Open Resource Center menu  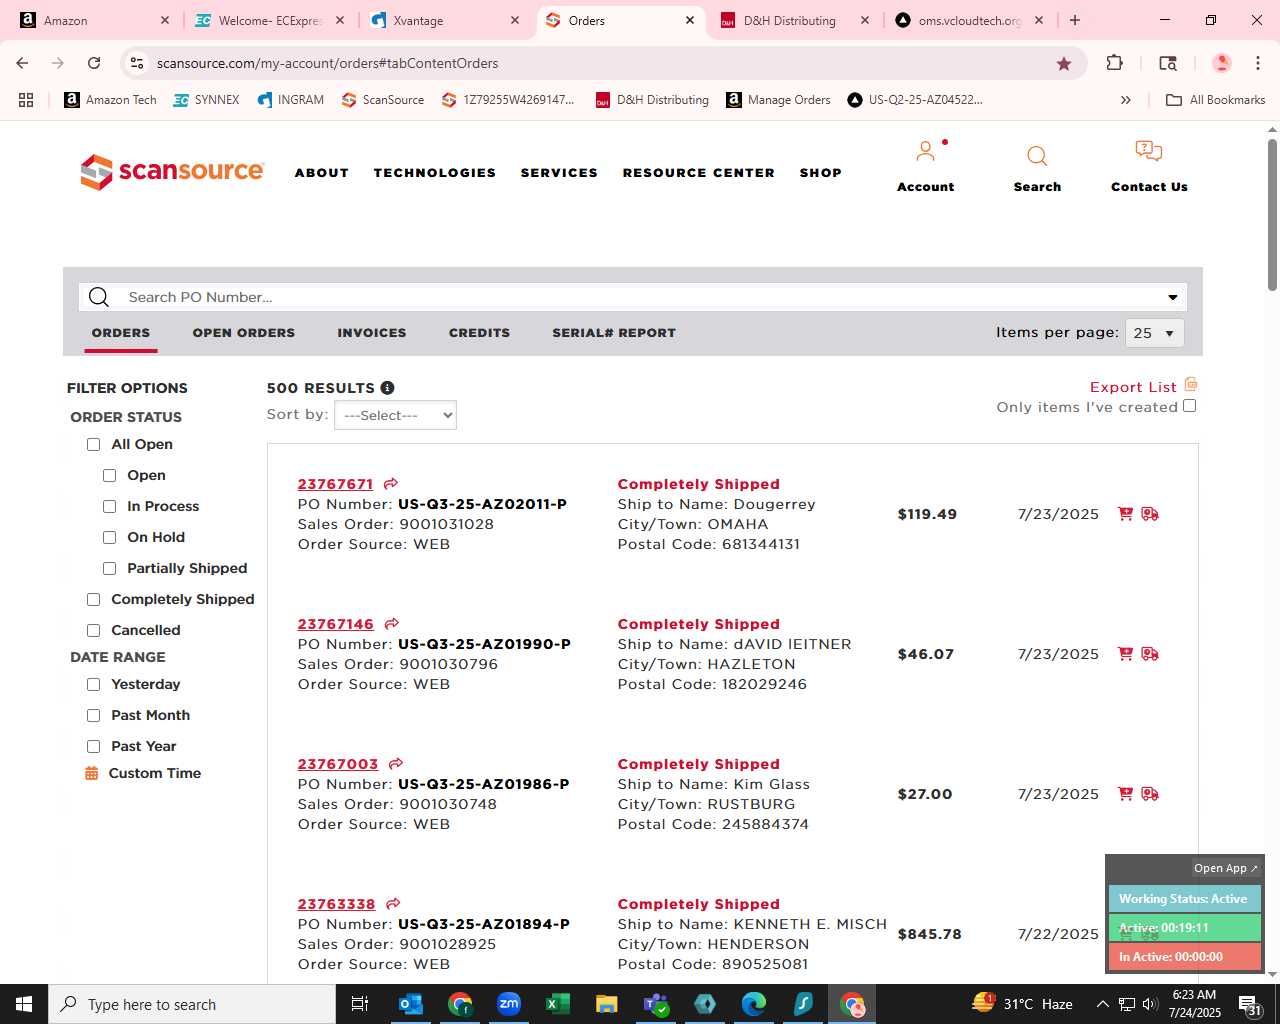tap(699, 173)
